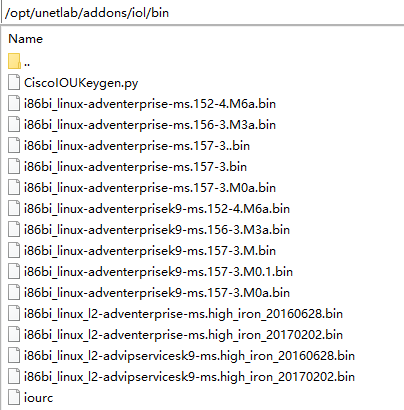Screen dimensions: 404x410
Task: Click file icon for adventerprise-ms.157-3.M0a.bin
Action: 14,187
